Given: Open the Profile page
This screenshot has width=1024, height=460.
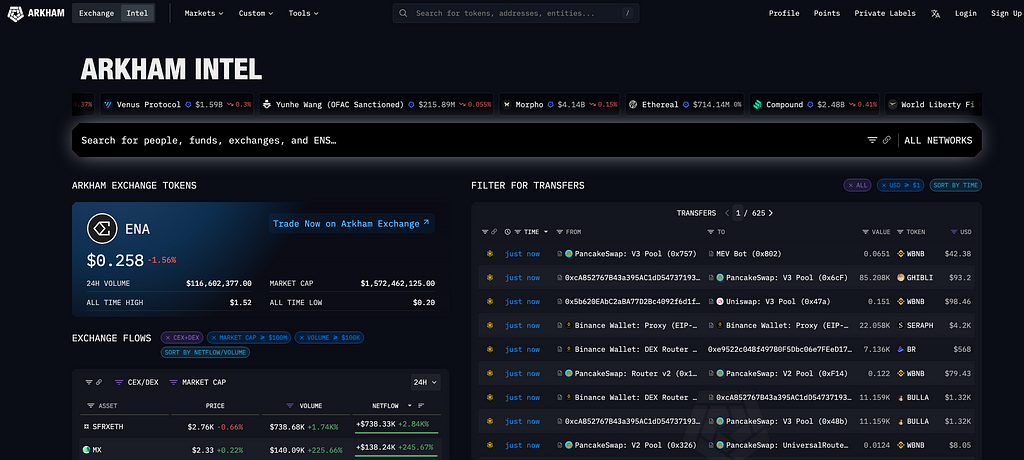Looking at the screenshot, I should tap(784, 13).
